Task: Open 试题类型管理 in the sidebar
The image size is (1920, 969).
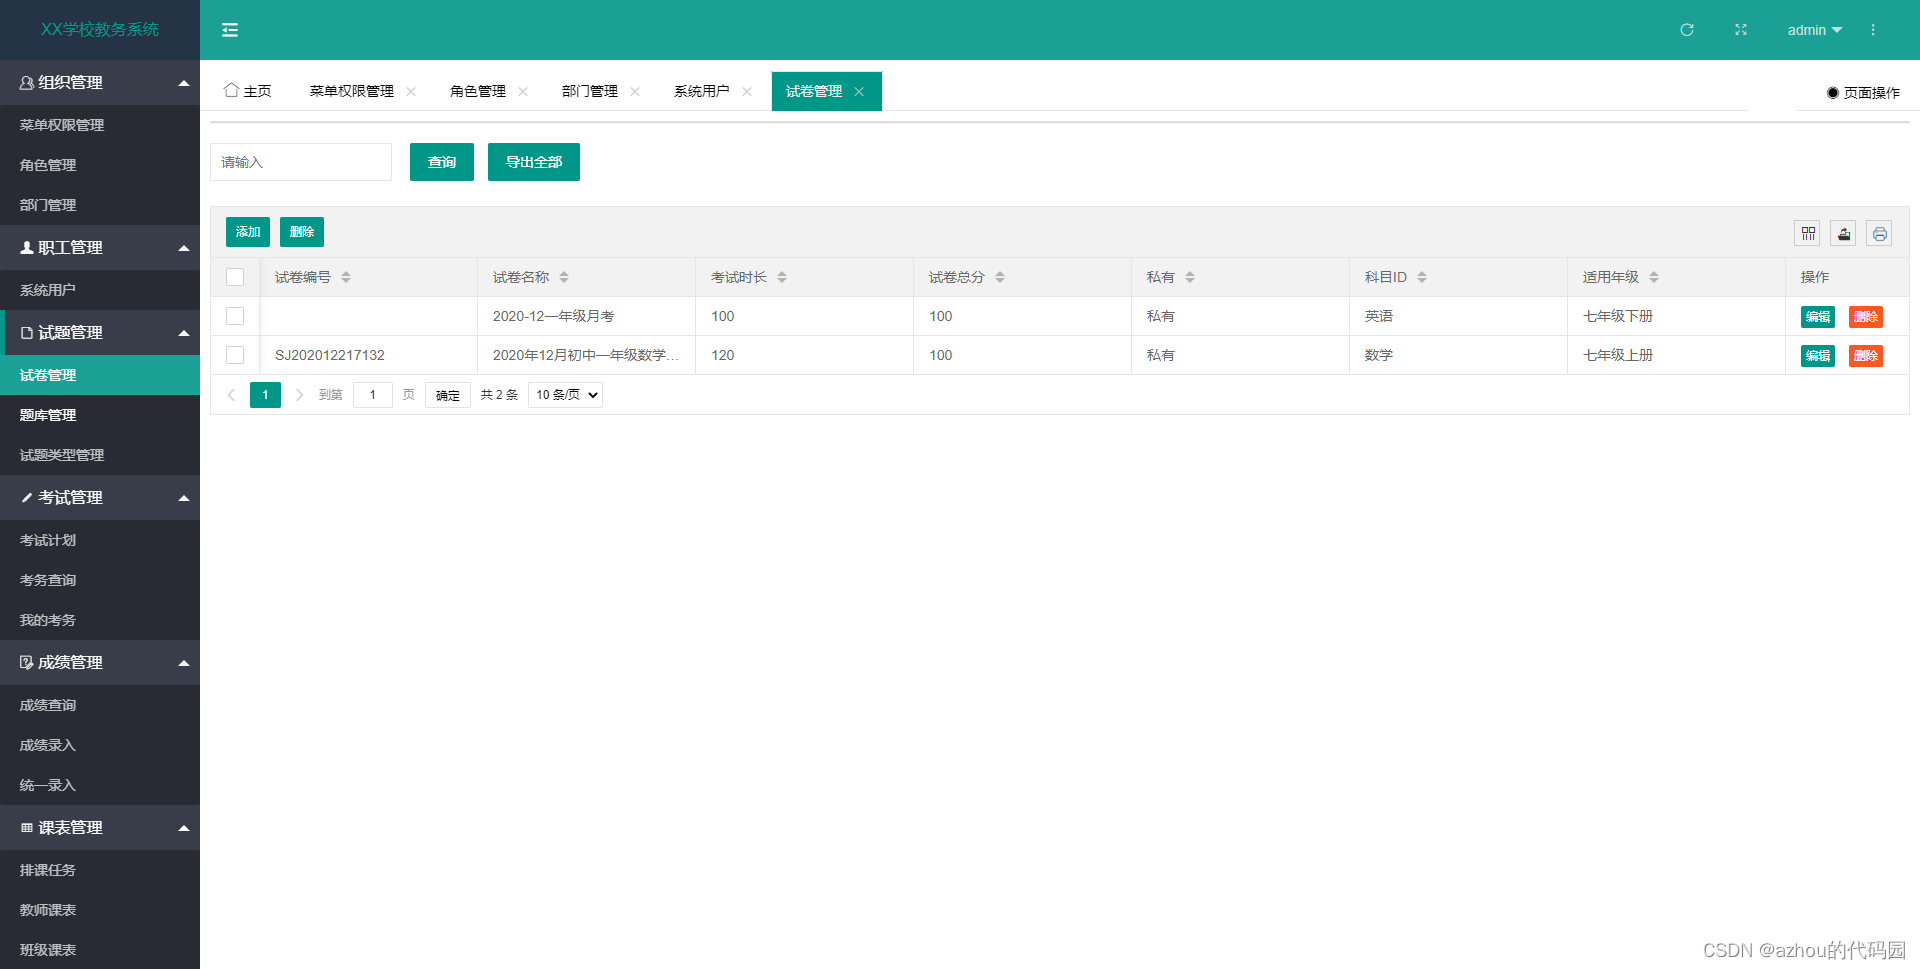Action: [x=100, y=455]
